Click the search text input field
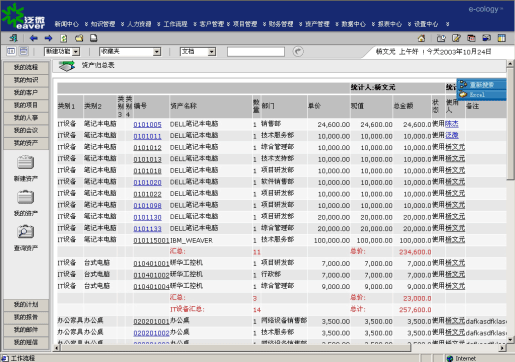Screen dimensions: 515x362 click(x=256, y=52)
